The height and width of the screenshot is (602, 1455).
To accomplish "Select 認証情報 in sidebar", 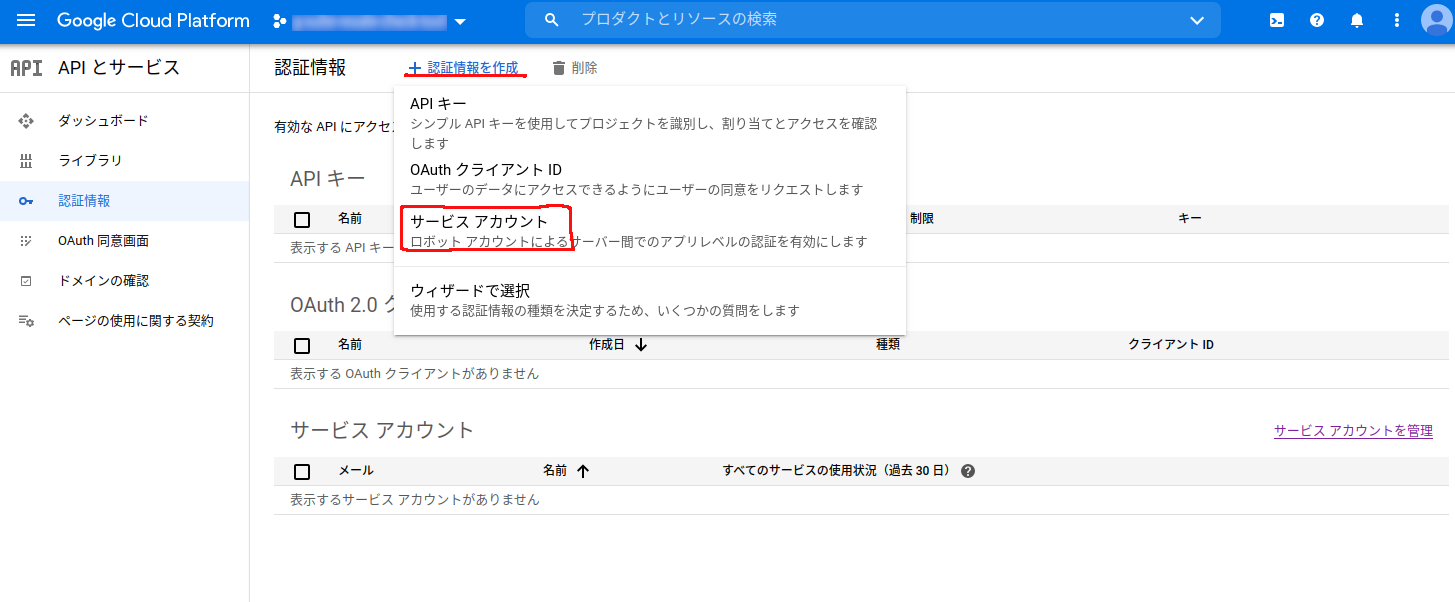I will (124, 201).
